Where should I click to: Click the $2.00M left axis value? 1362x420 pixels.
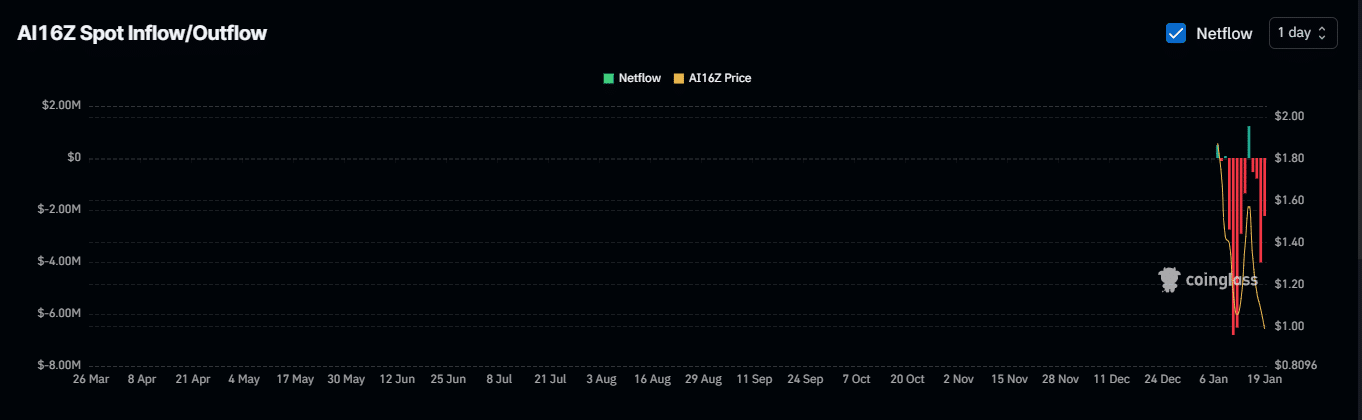[60, 106]
